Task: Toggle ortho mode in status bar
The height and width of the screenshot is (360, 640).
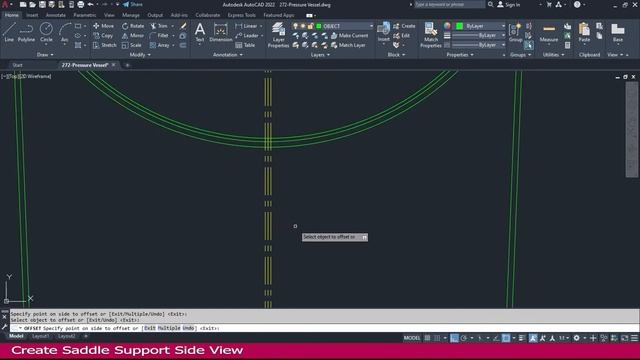Action: tap(454, 338)
